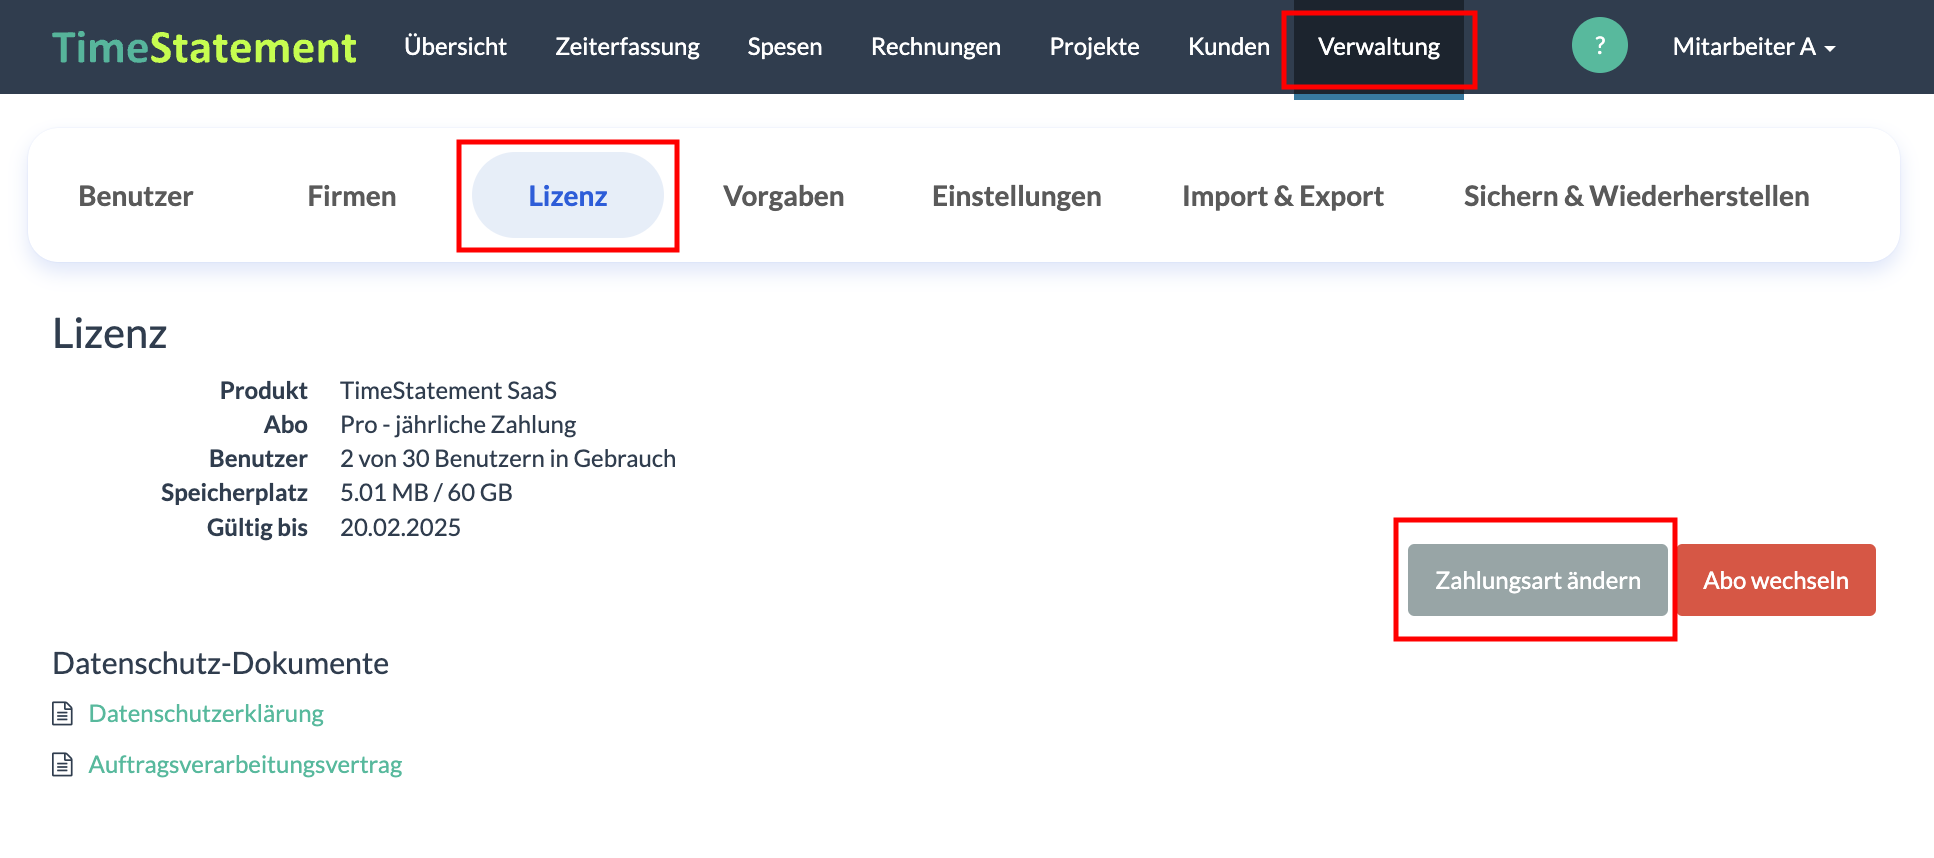Screen dimensions: 1934x858
Task: Click the TimeStatement logo
Action: click(x=204, y=47)
